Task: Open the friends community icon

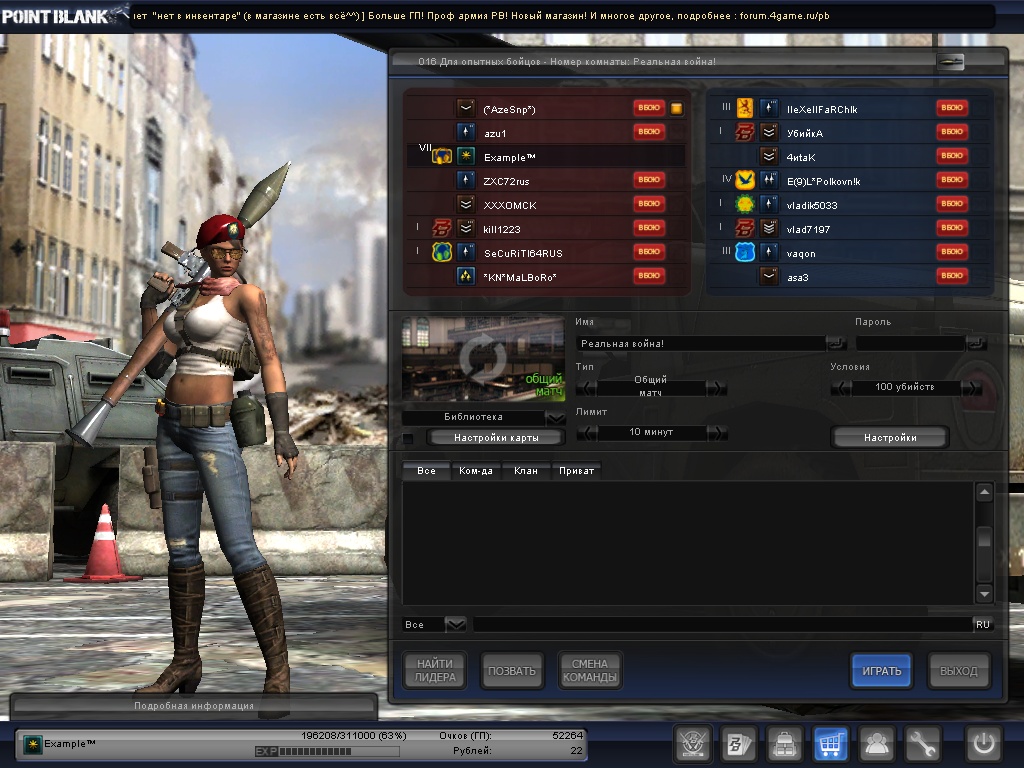Action: [877, 744]
